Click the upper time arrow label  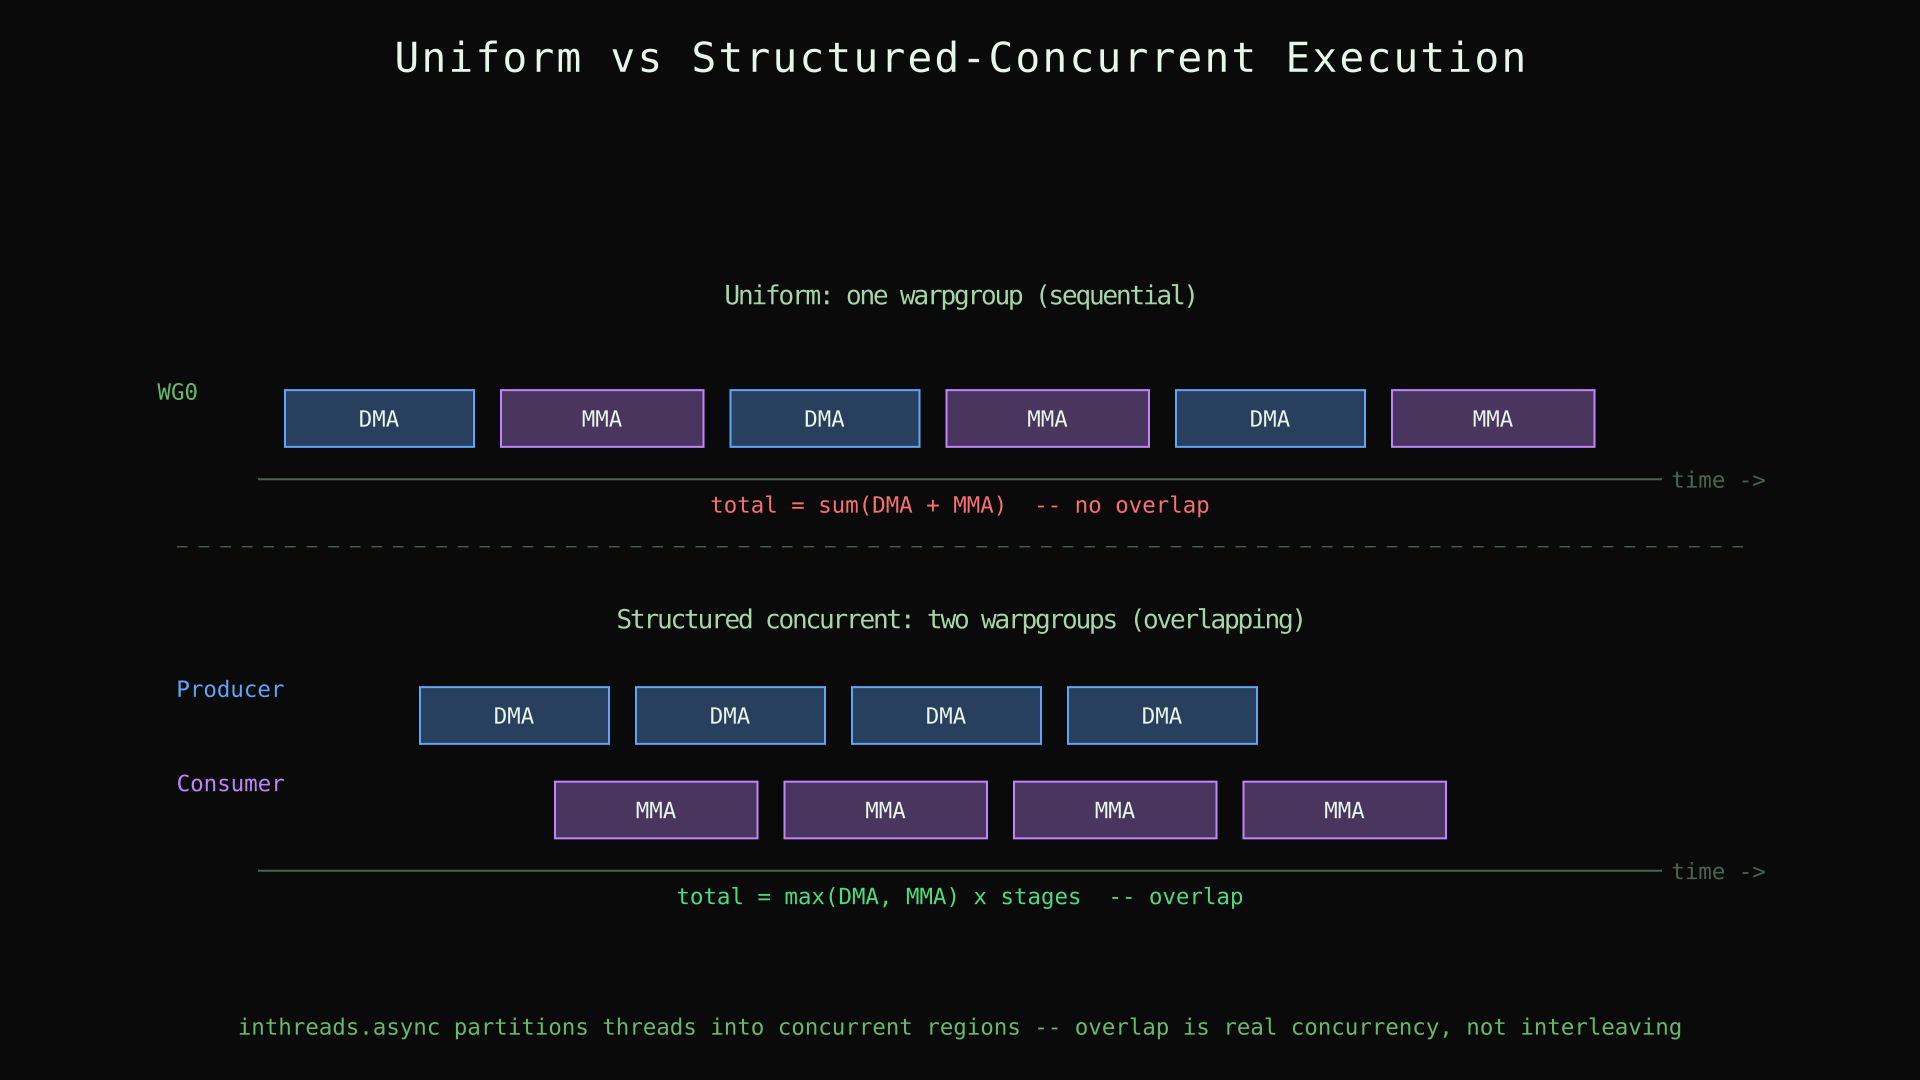(x=1718, y=480)
